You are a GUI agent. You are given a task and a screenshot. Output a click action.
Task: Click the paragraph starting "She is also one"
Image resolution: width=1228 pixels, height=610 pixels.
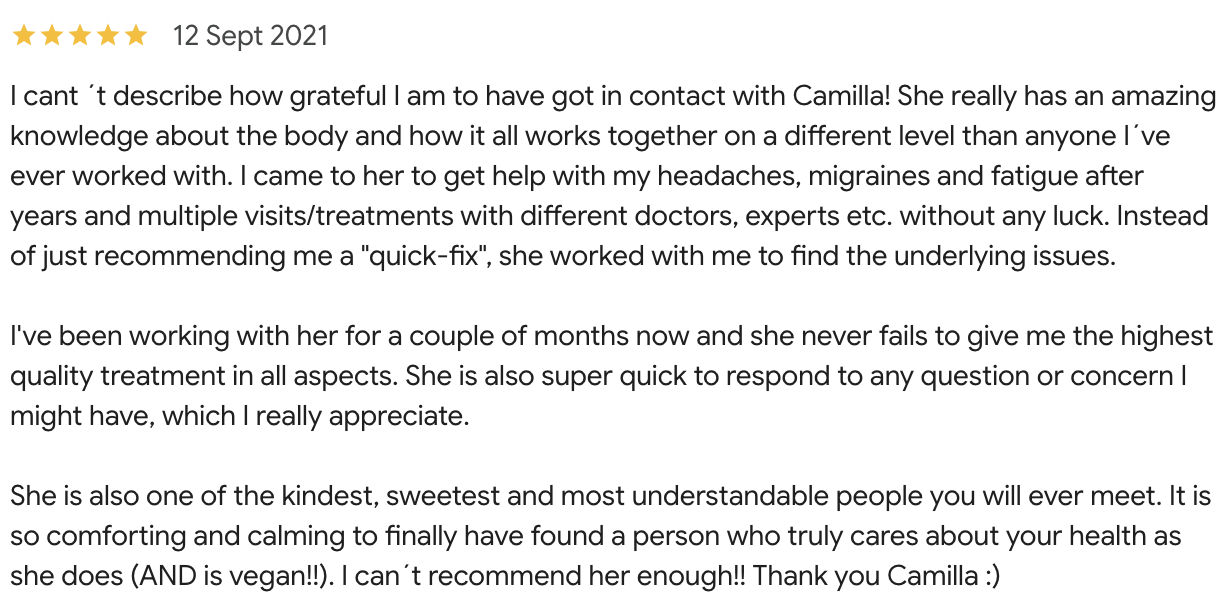611,536
